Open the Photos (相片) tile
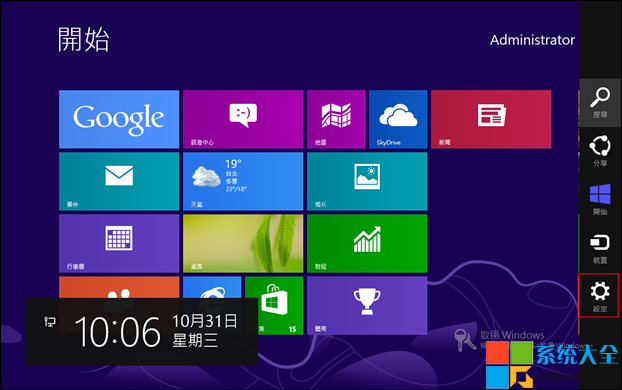The image size is (622, 390). 367,181
